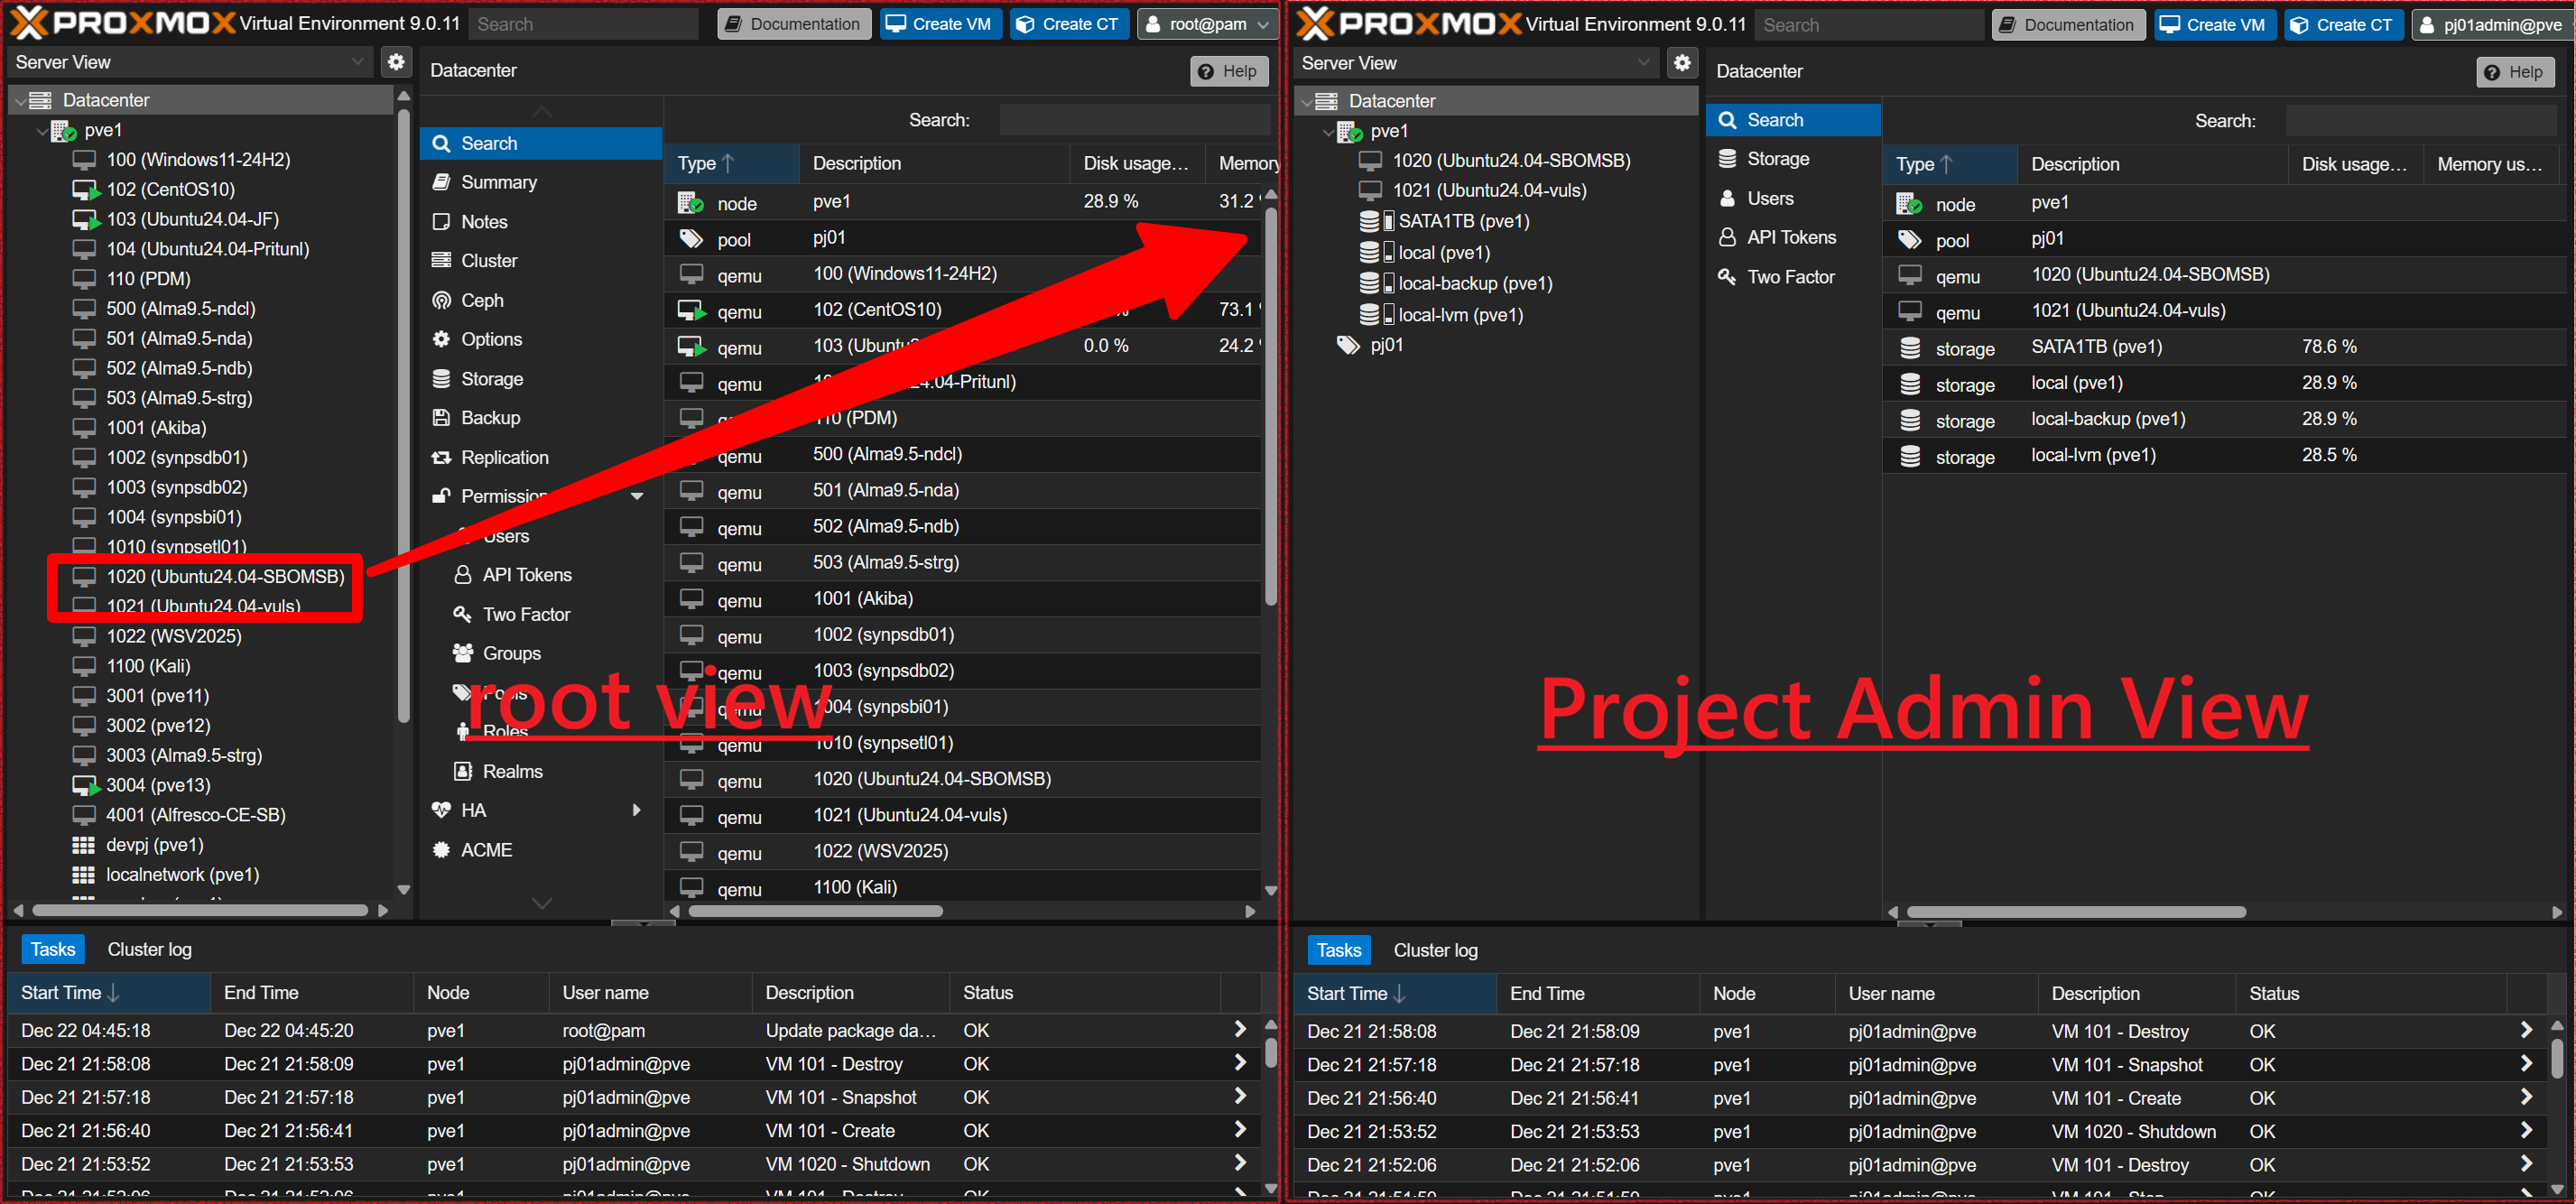
Task: Click the Help button in root view
Action: [1228, 71]
